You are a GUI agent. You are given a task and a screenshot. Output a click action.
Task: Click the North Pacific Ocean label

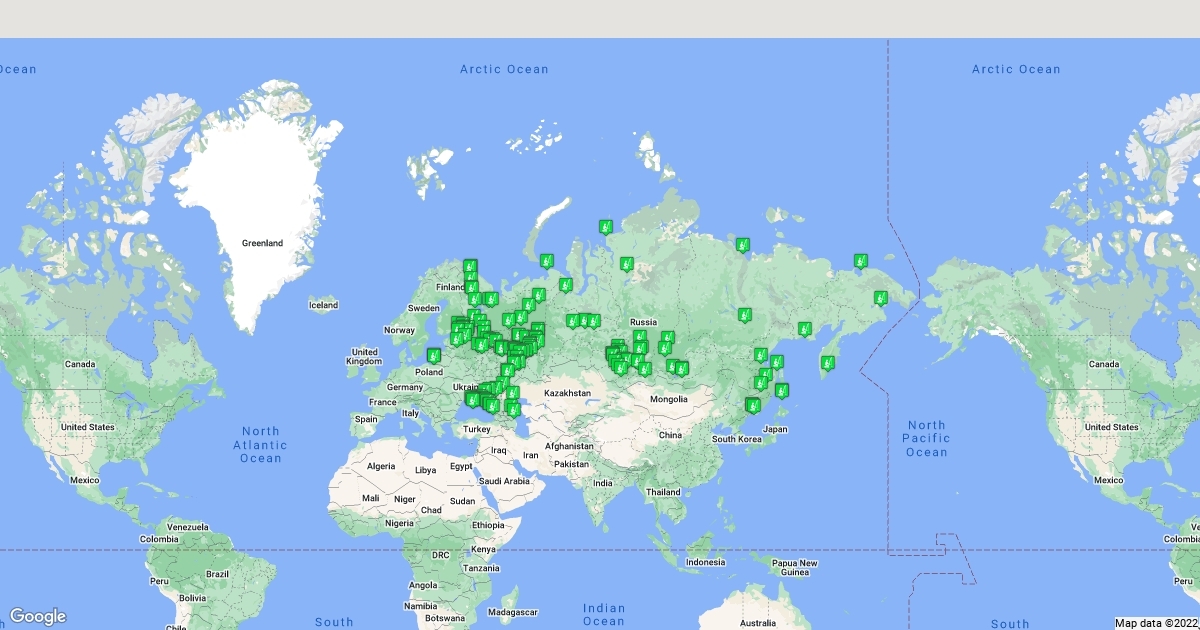[x=926, y=439]
